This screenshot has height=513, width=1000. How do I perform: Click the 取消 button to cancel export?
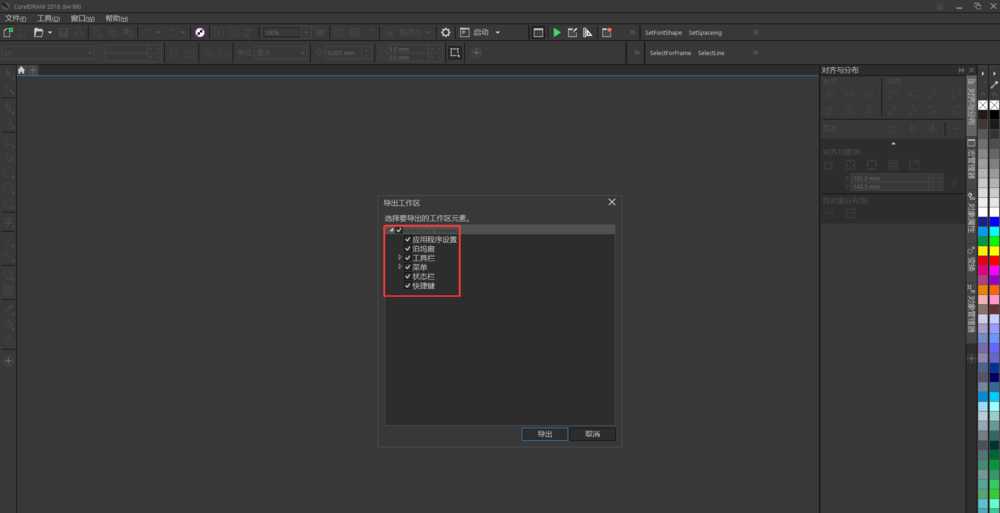tap(593, 434)
